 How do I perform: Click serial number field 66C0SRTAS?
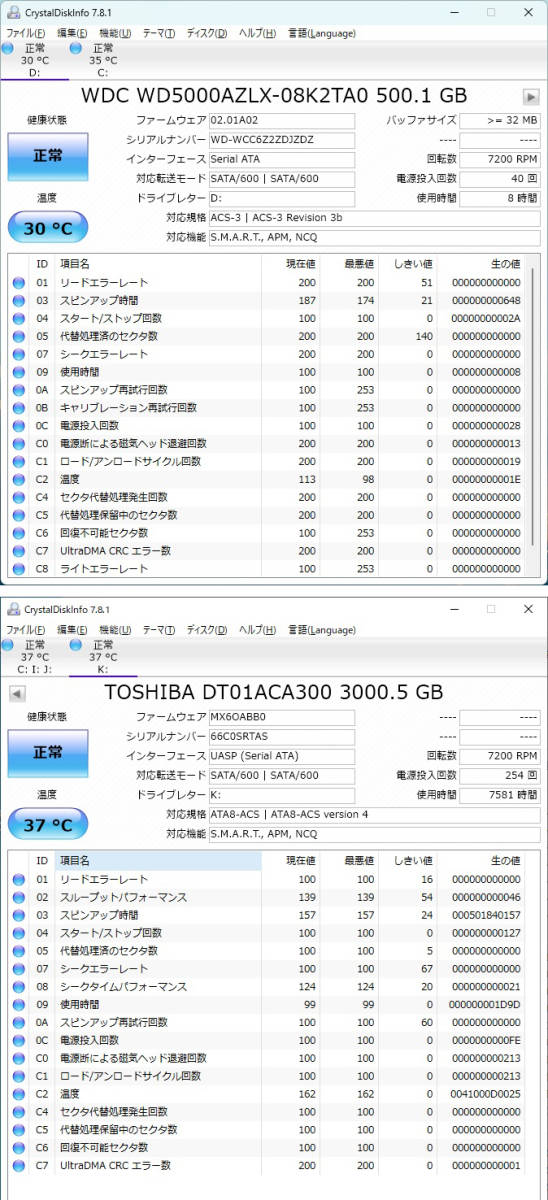(x=282, y=736)
